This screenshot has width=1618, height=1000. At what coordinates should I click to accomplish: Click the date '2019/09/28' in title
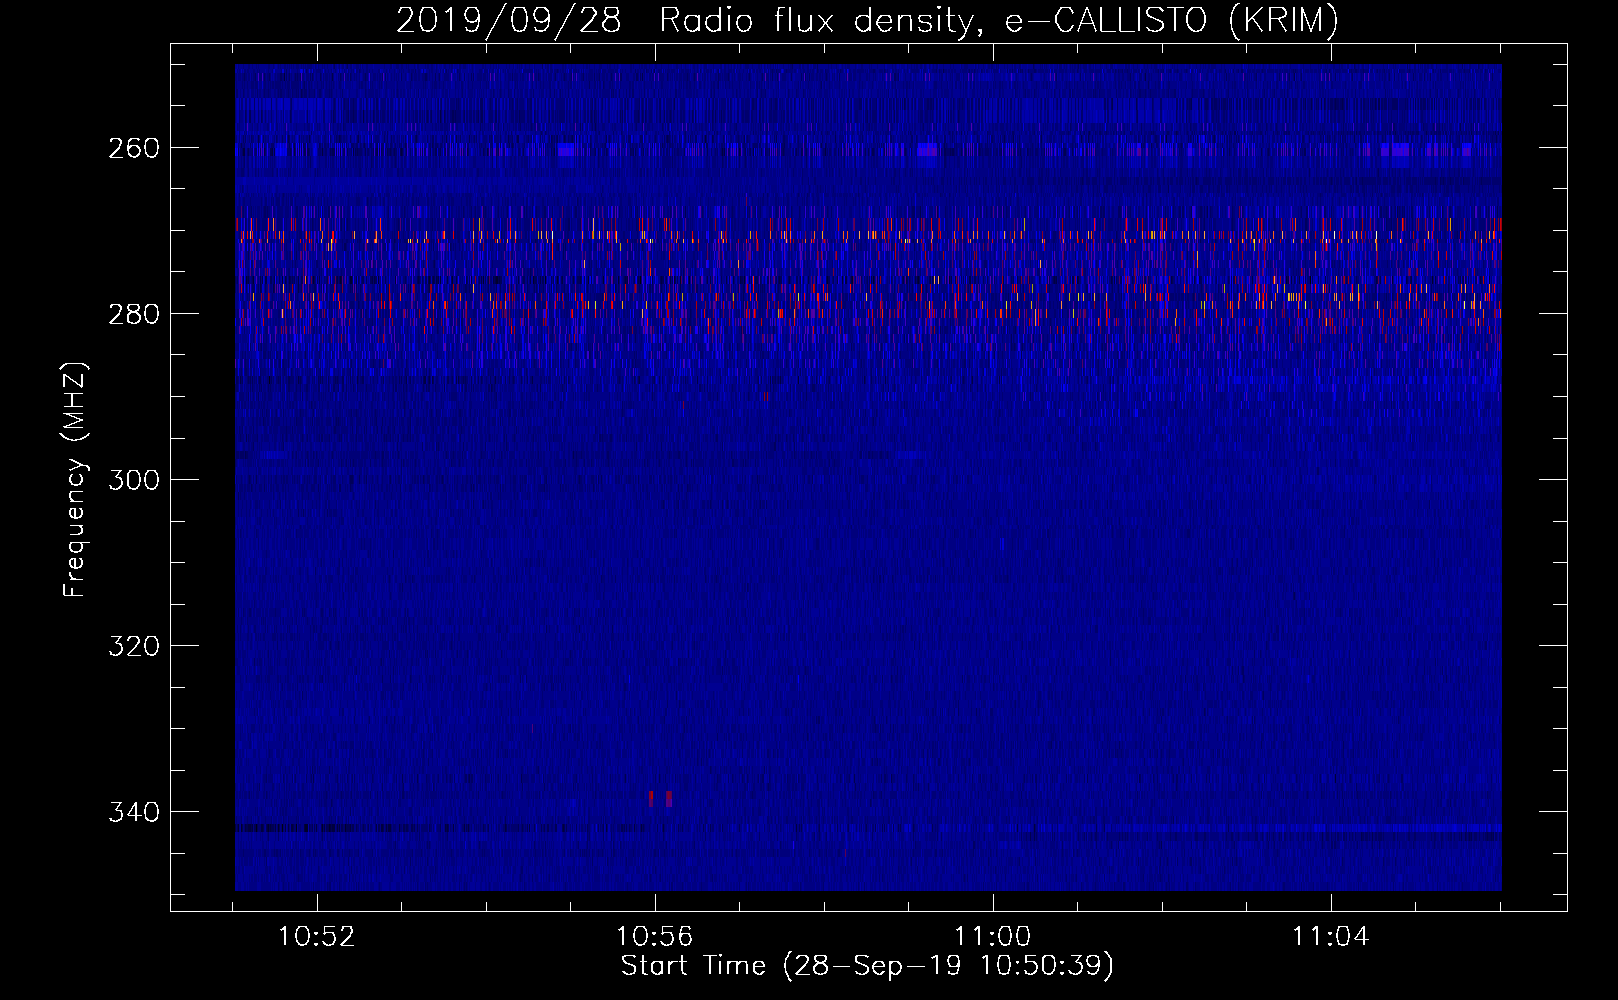[x=509, y=20]
